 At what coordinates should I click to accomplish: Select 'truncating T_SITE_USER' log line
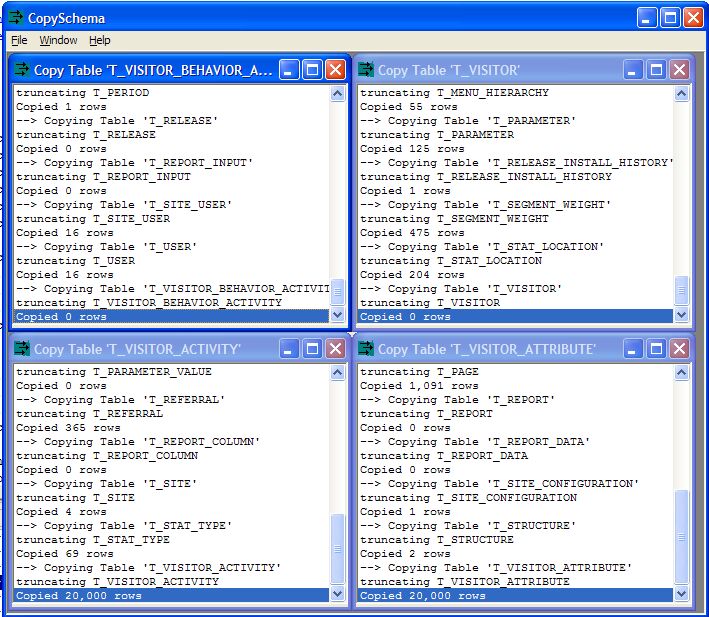click(93, 219)
